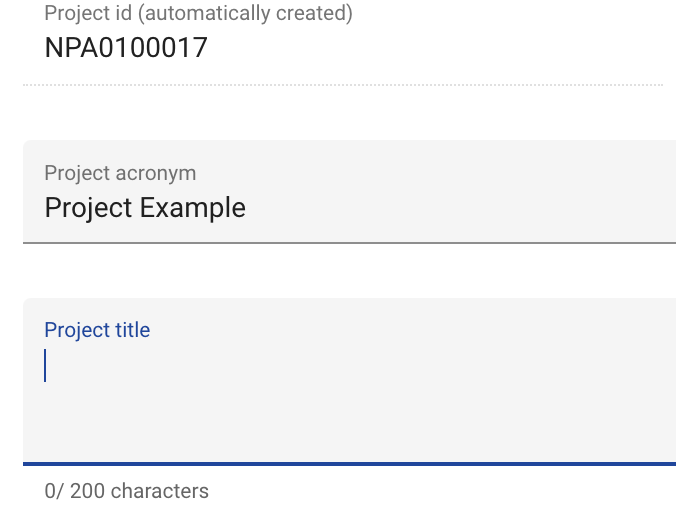
Task: Click the blinking text cursor in Project title
Action: pyautogui.click(x=45, y=366)
